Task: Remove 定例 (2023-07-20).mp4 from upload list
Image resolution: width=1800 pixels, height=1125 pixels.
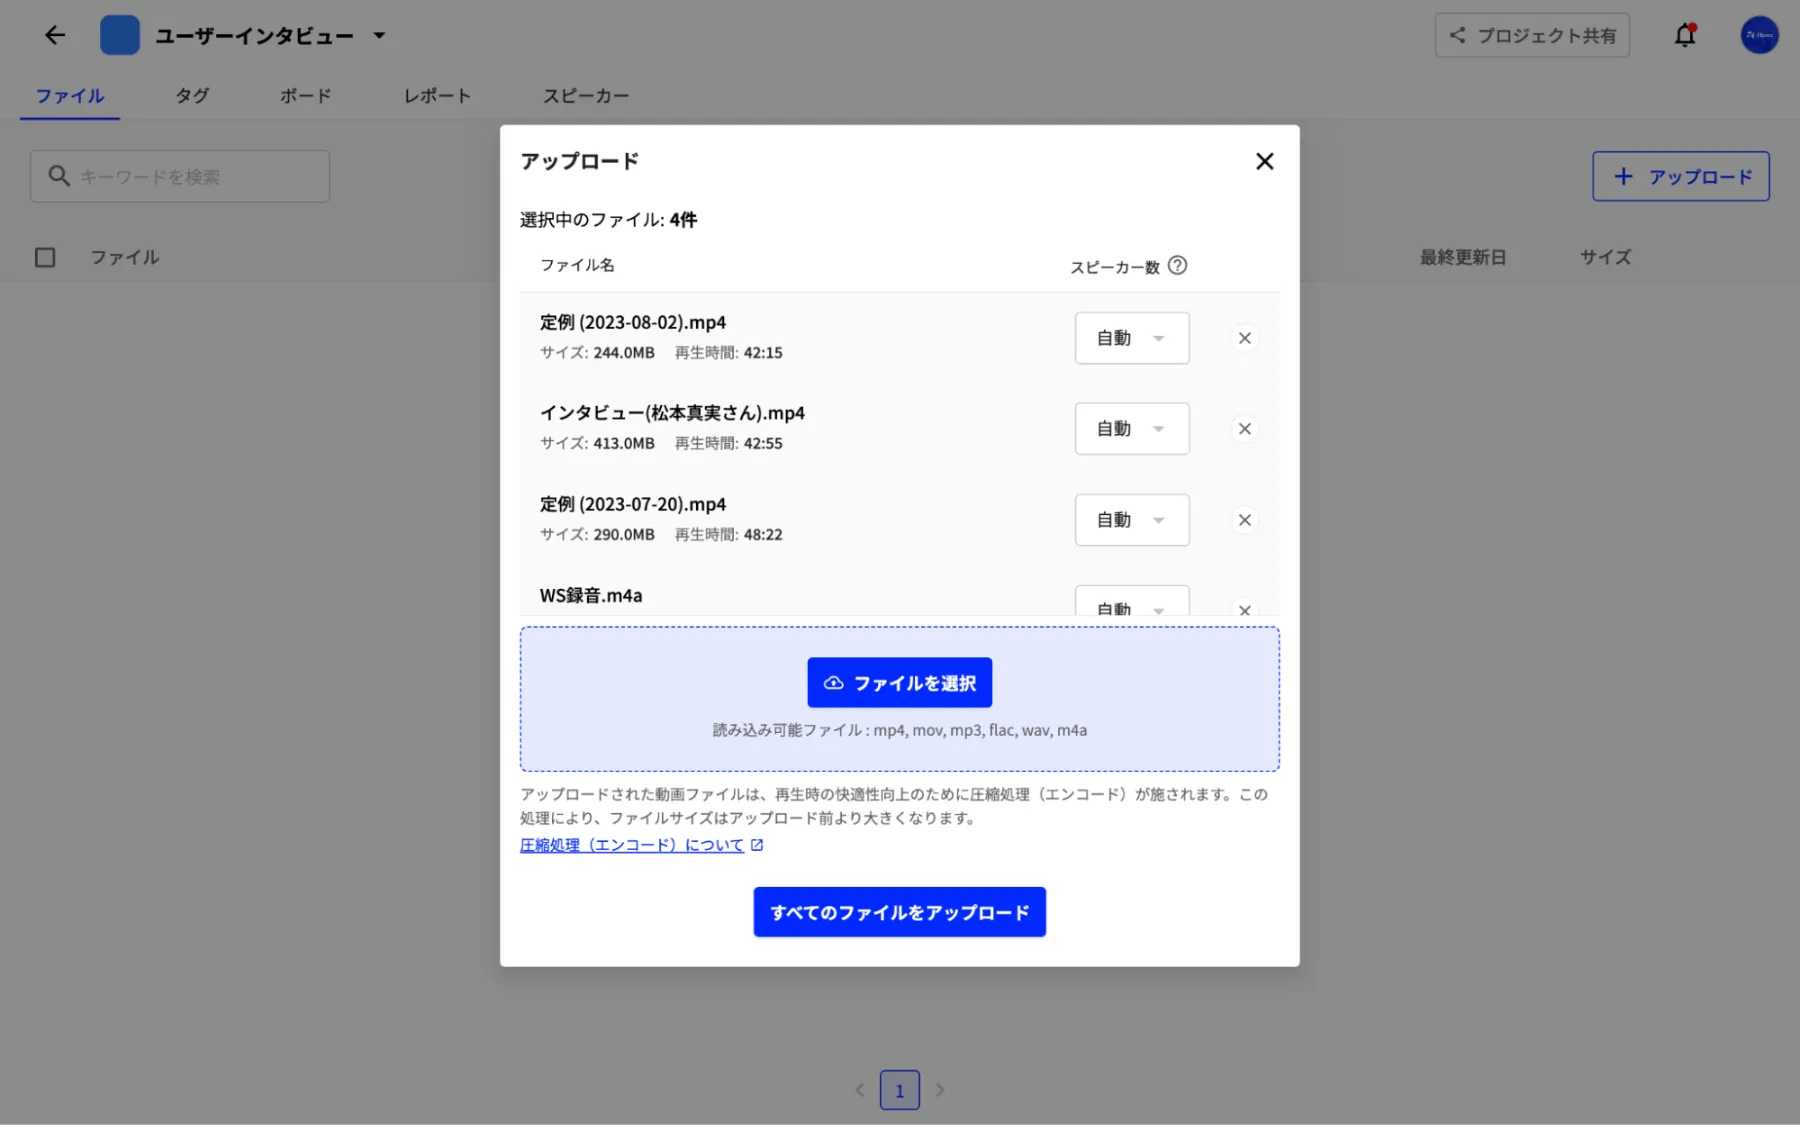Action: coord(1244,520)
